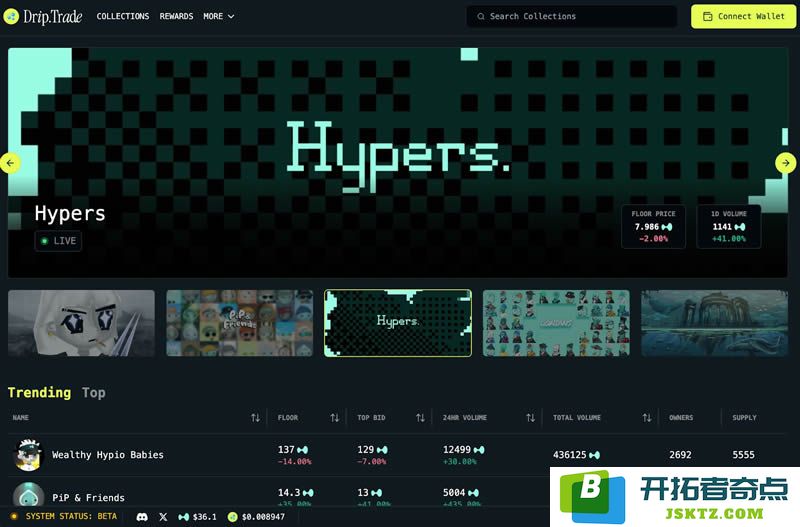Open Wealthy Hypio Babies avatar
800x527 pixels.
29,455
